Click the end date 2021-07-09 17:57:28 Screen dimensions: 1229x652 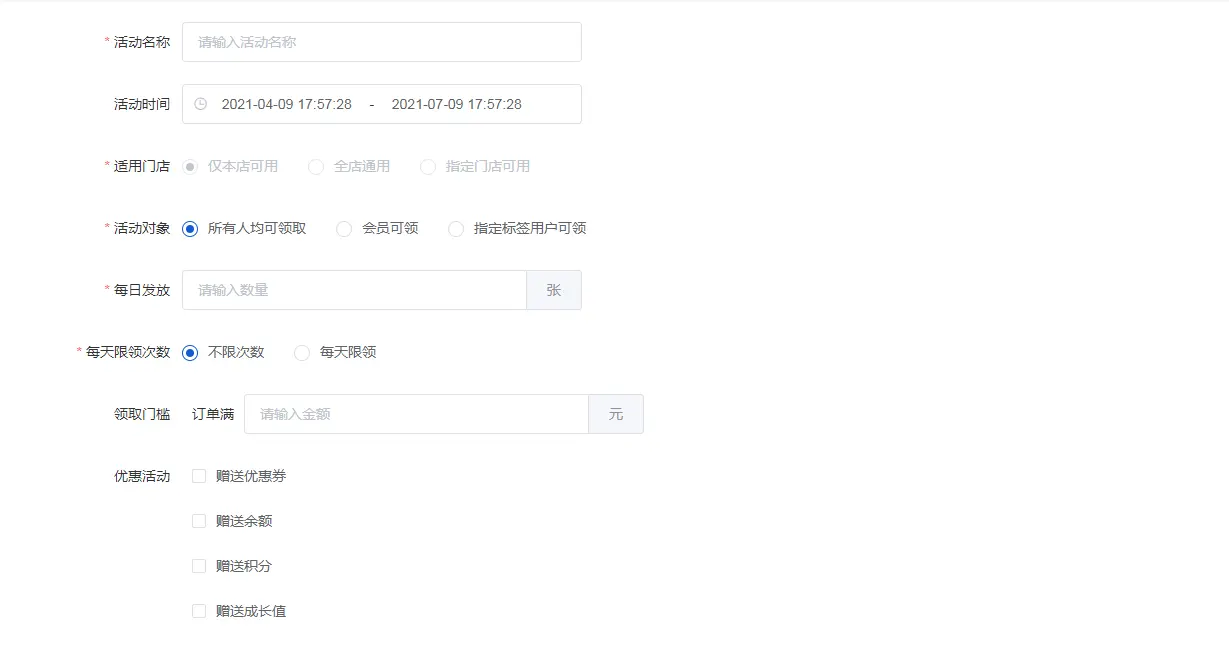pyautogui.click(x=457, y=104)
